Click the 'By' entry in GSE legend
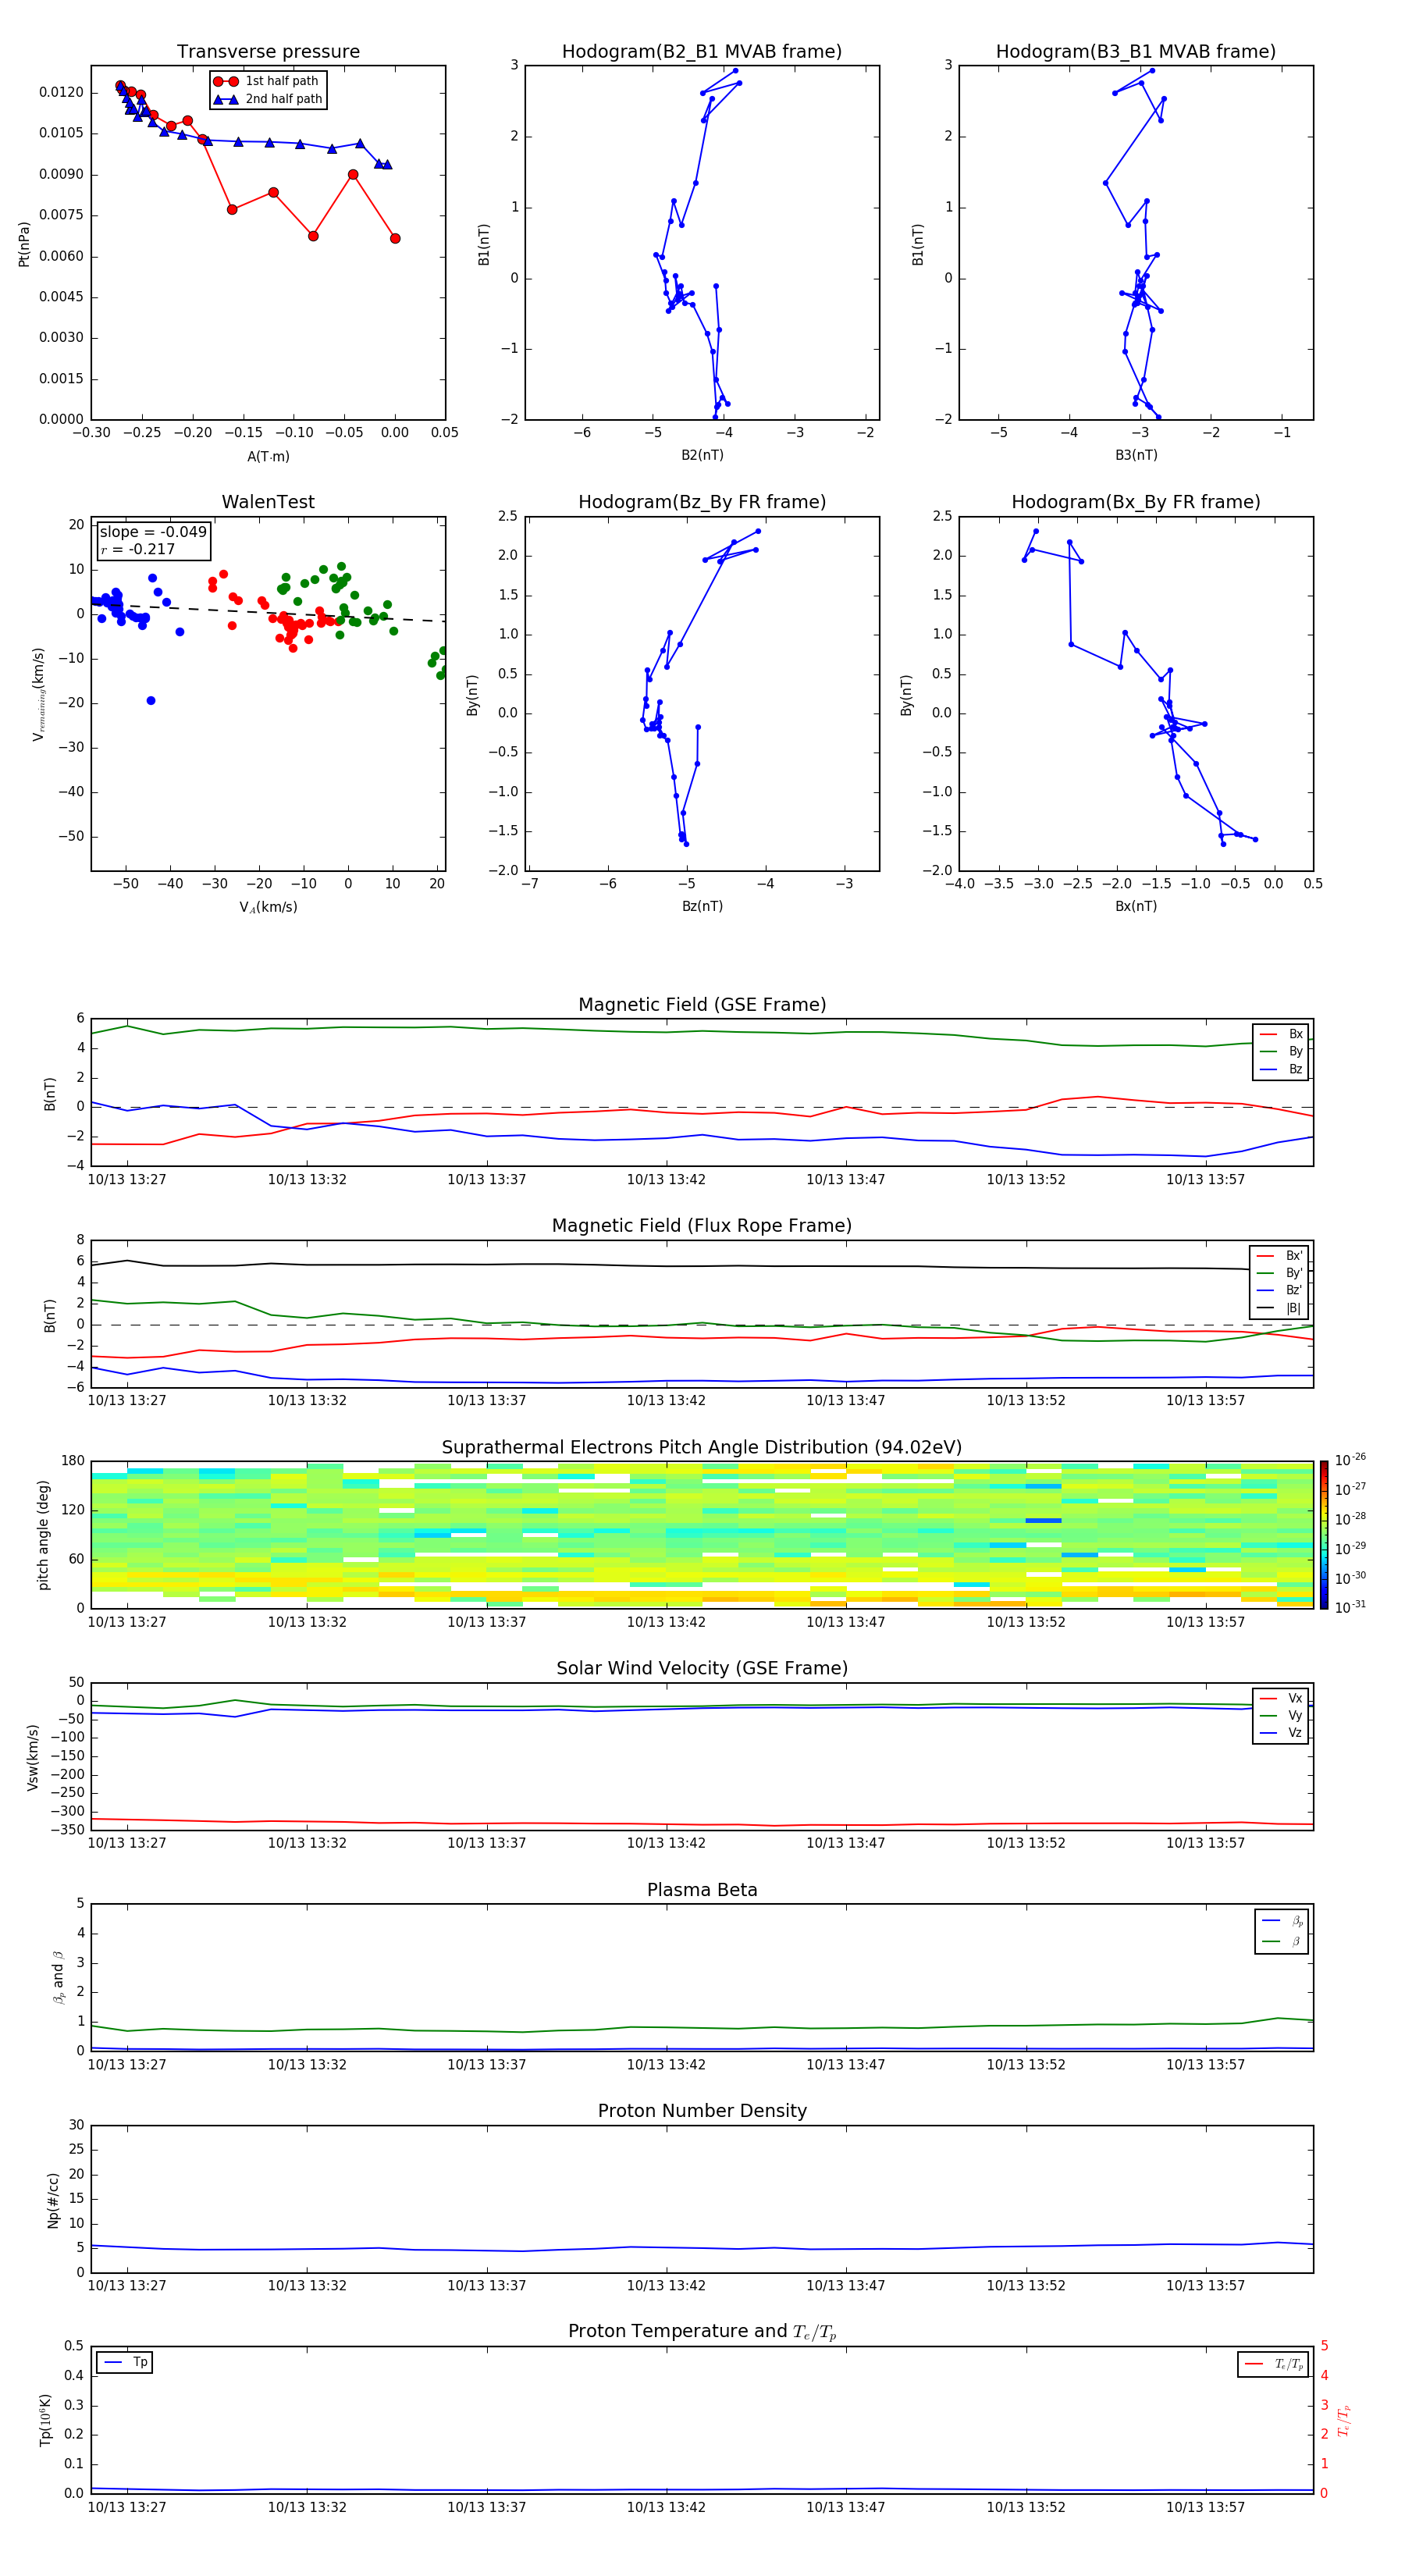Screen dimensions: 1405x2576 click(x=1282, y=1051)
